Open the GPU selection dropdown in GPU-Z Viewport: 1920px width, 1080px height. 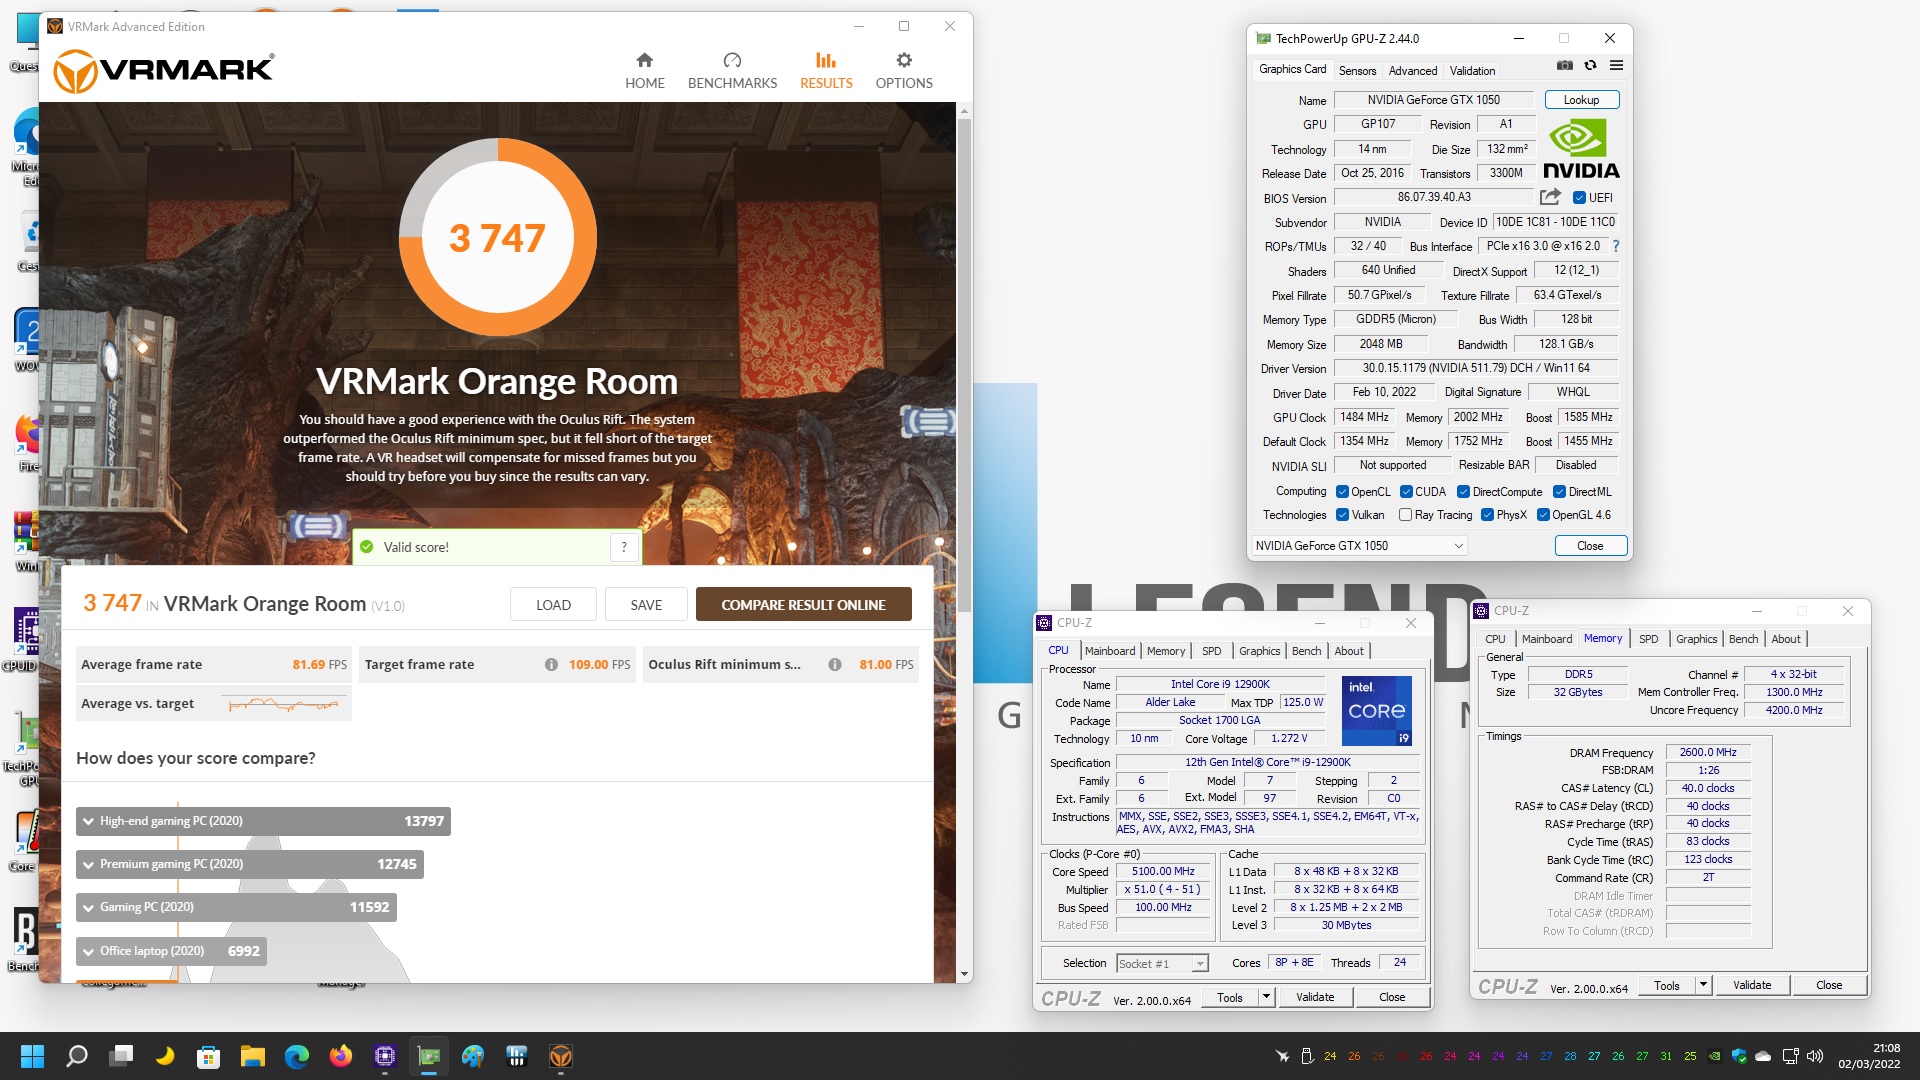[1359, 546]
